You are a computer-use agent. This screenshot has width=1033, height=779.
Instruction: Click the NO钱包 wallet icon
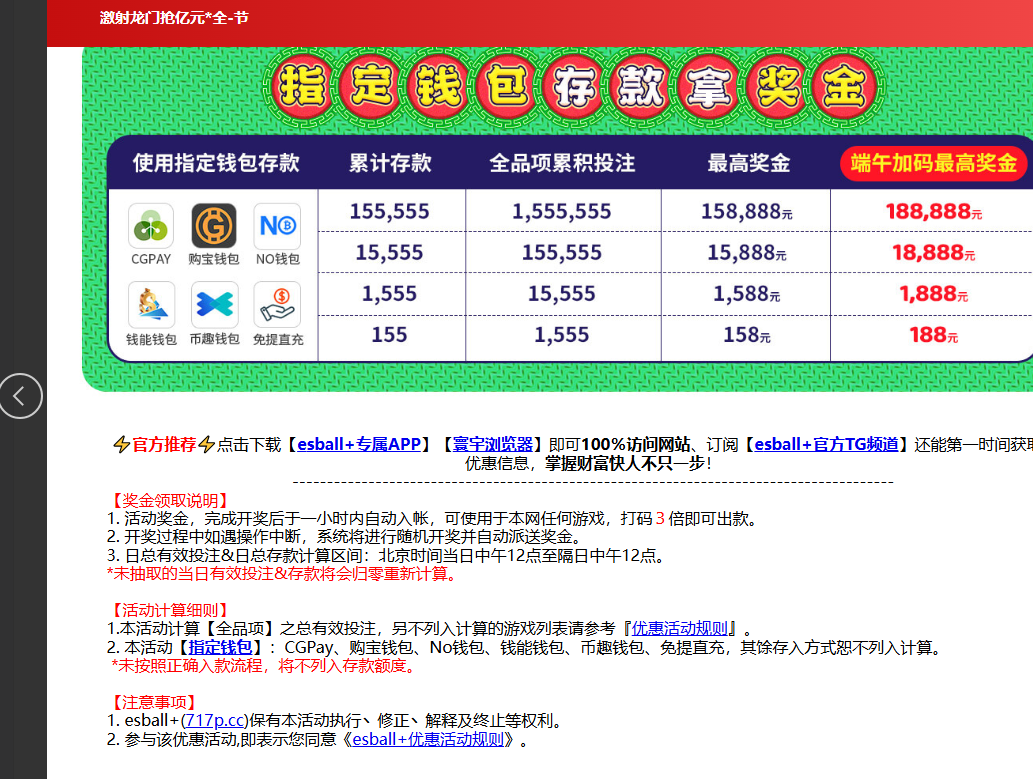[277, 226]
